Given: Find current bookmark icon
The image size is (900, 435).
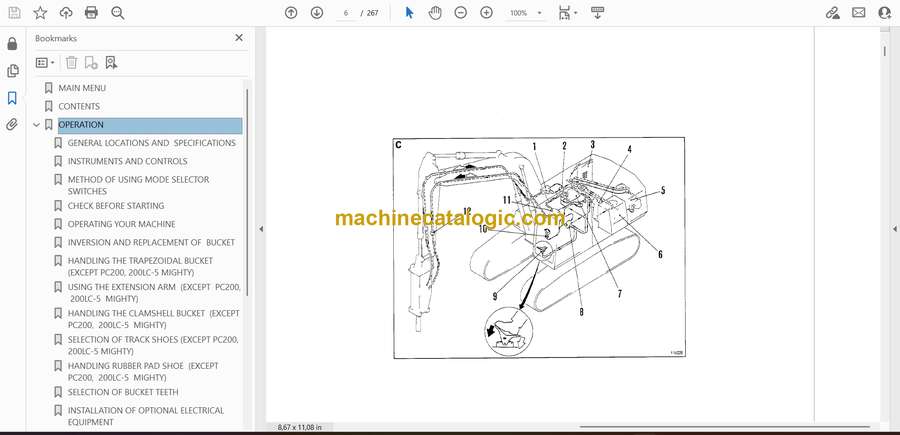Looking at the screenshot, I should tap(111, 63).
